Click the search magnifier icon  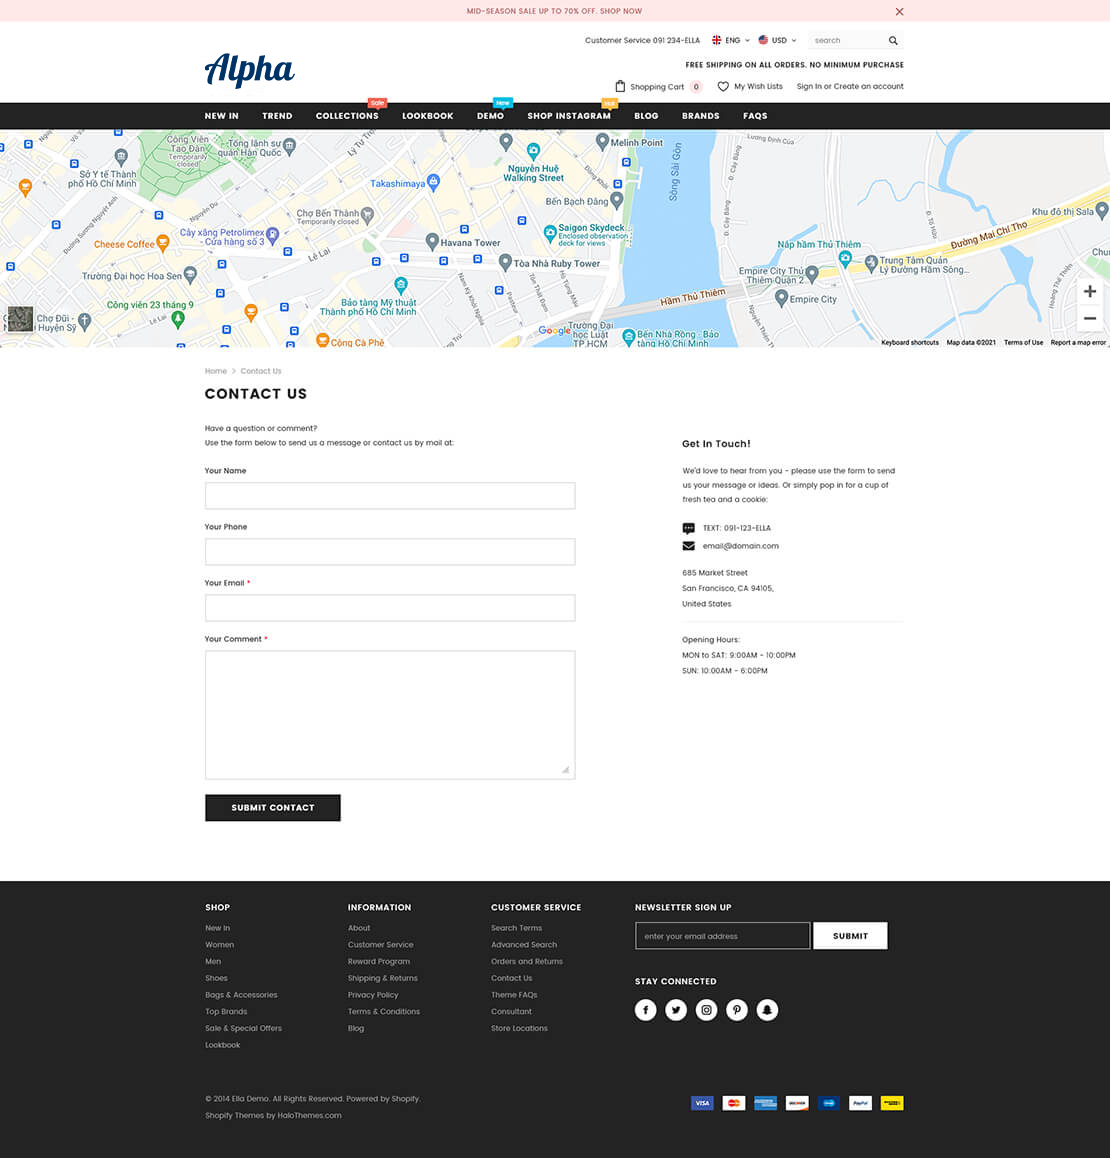coord(893,41)
